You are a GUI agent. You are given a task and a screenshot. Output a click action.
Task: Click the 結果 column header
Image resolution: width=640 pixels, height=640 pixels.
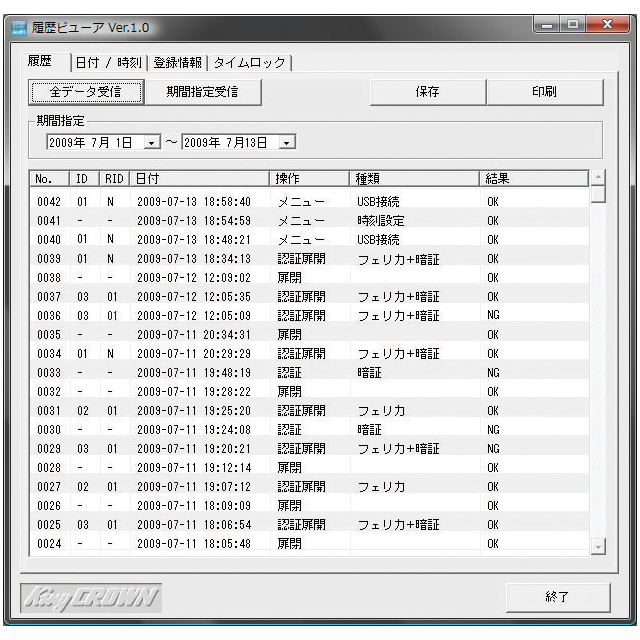pyautogui.click(x=533, y=178)
